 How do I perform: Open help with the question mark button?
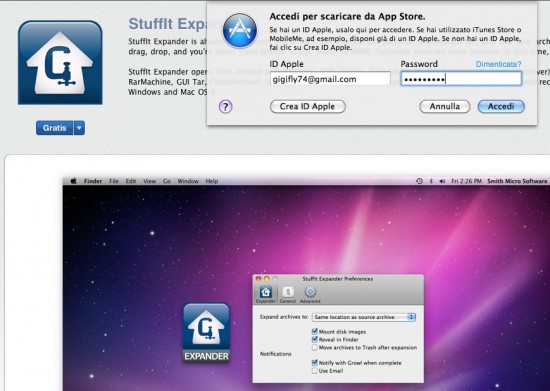coord(226,107)
